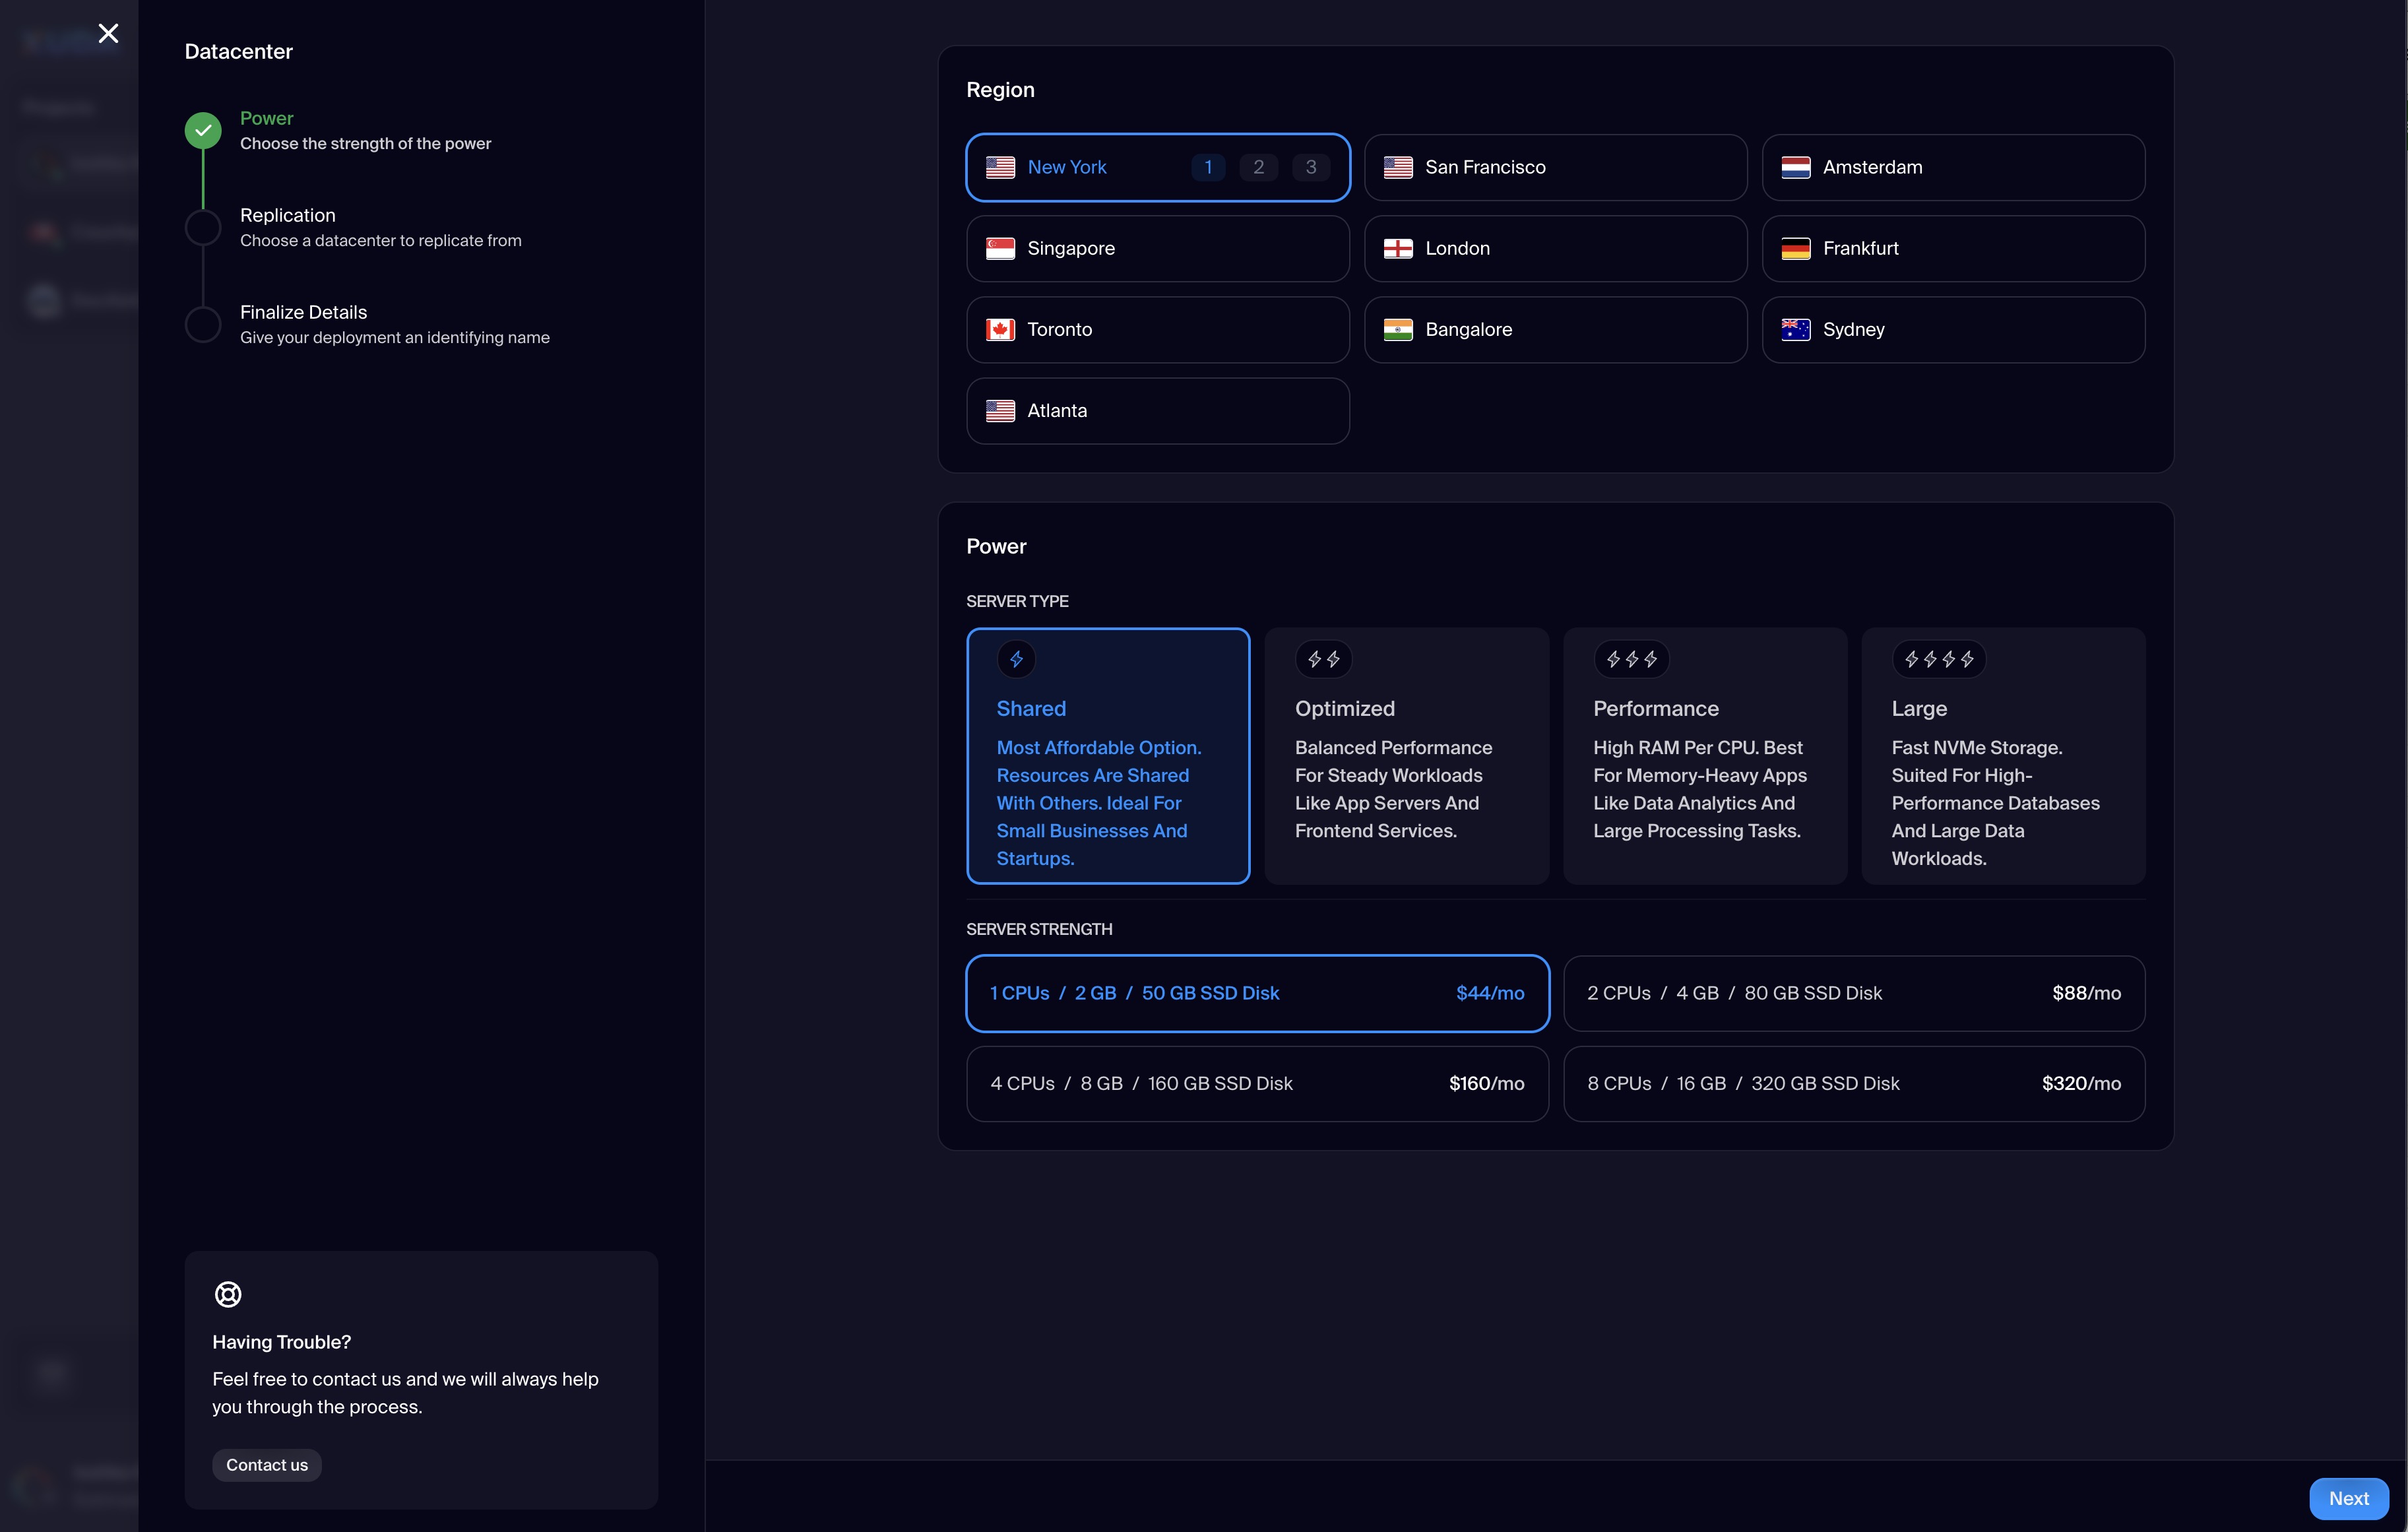
Task: Select the Frankfurt region
Action: (1952, 249)
